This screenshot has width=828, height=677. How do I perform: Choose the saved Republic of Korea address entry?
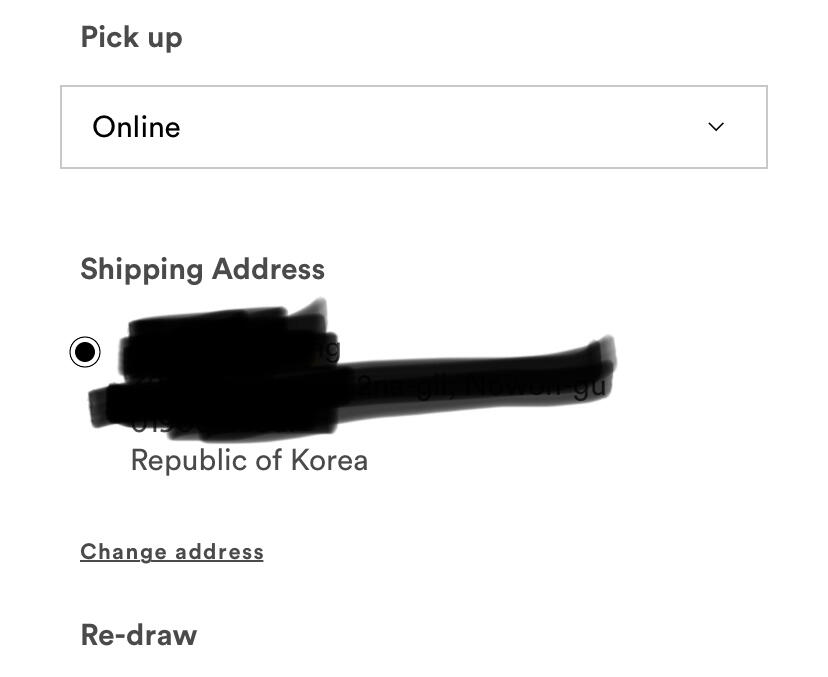point(85,352)
